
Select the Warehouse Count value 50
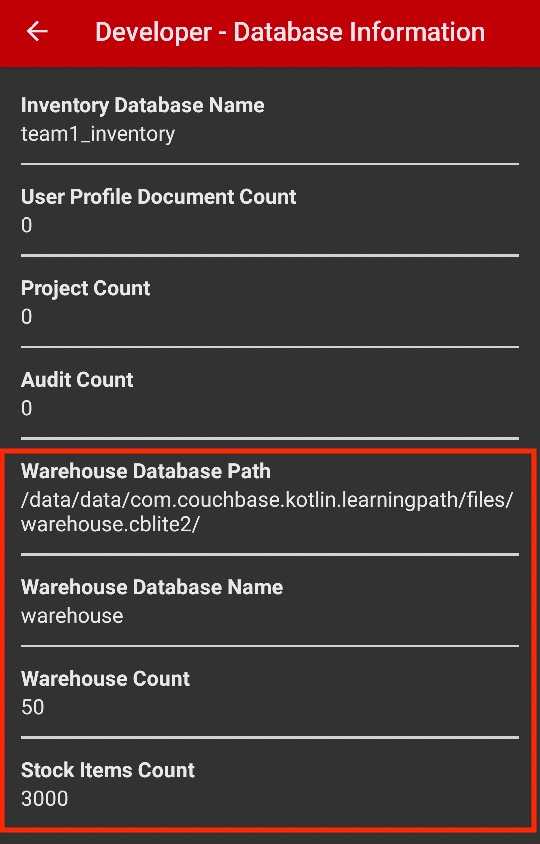pos(32,707)
